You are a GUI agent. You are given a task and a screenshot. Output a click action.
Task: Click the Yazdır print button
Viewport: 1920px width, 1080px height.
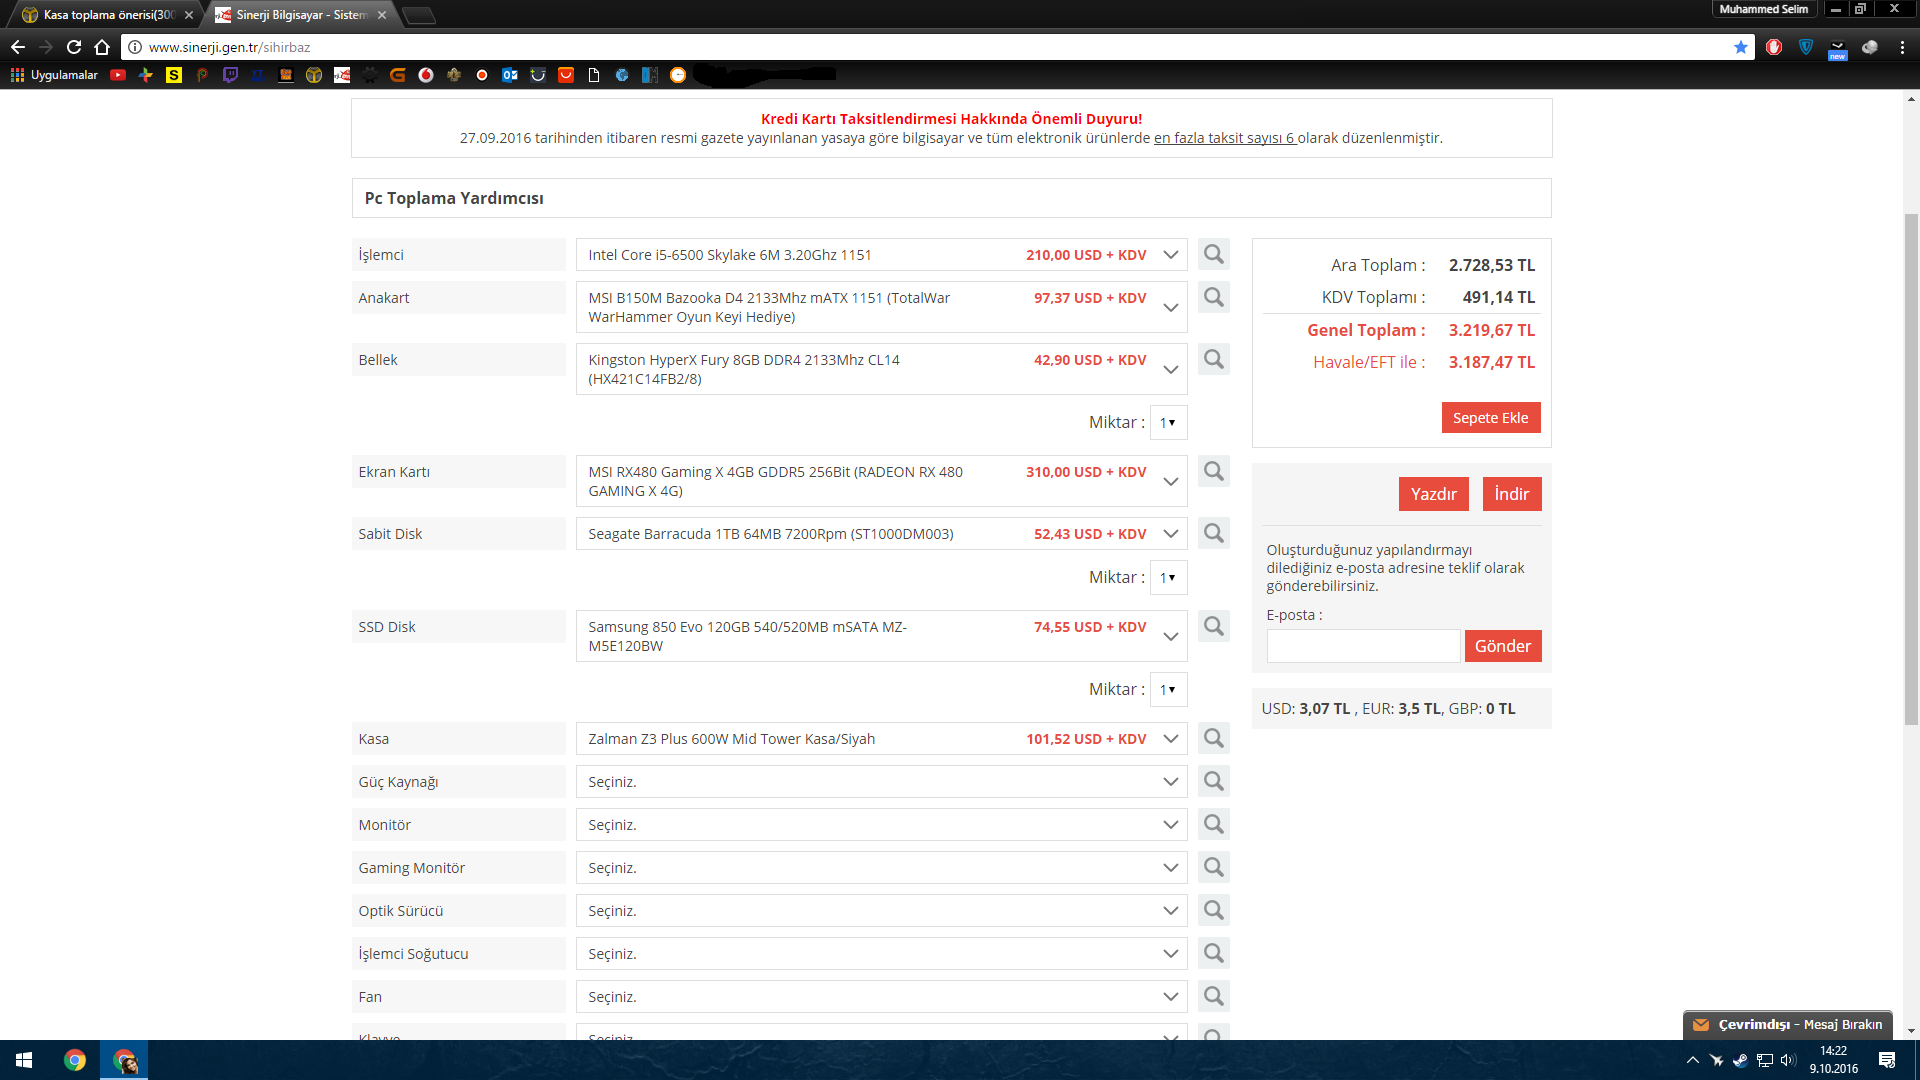[1433, 494]
